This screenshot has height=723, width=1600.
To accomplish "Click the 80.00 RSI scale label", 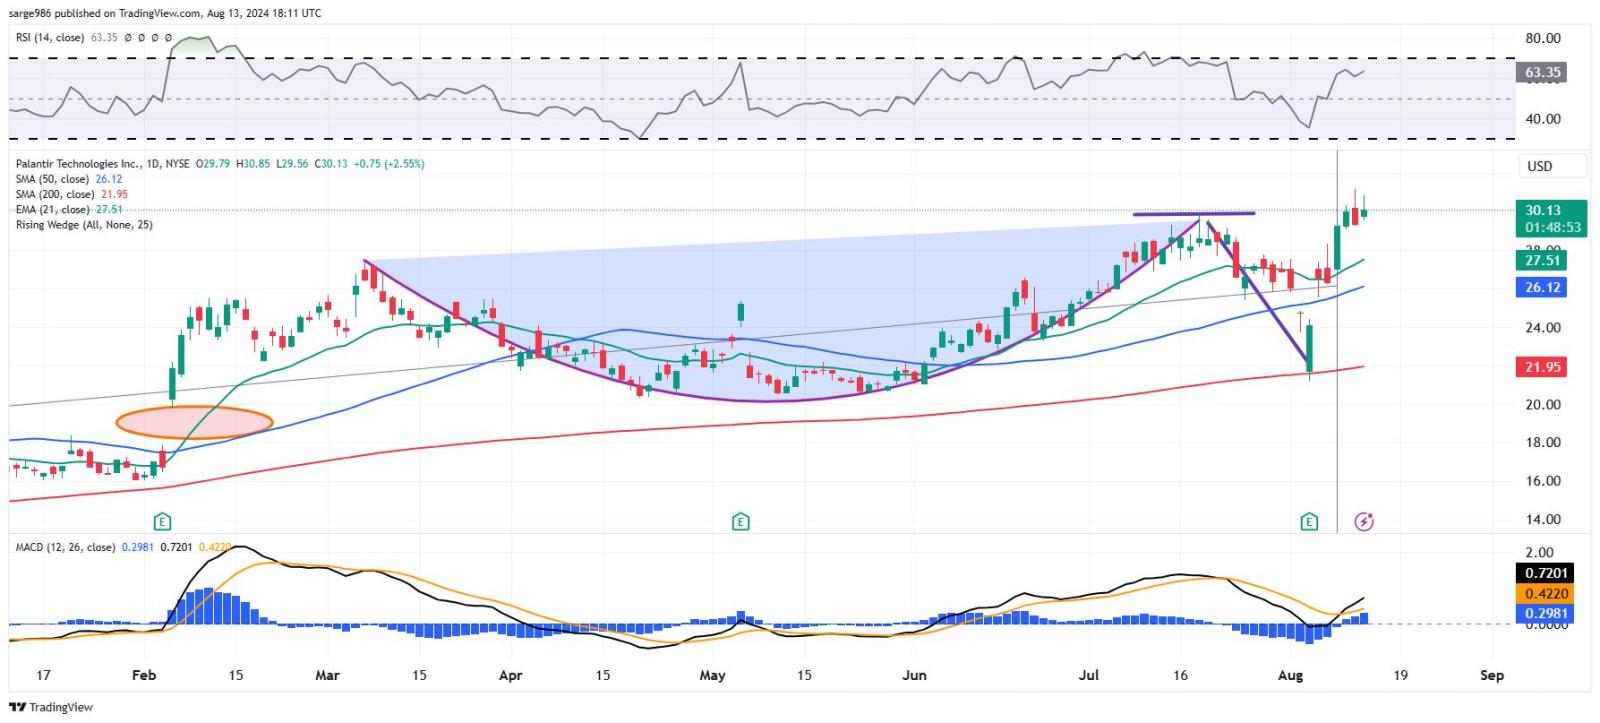I will (x=1542, y=38).
